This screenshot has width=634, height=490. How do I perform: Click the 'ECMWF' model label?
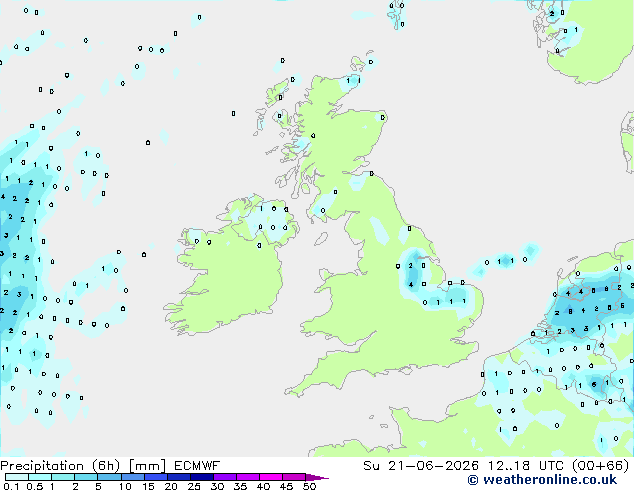[197, 466]
